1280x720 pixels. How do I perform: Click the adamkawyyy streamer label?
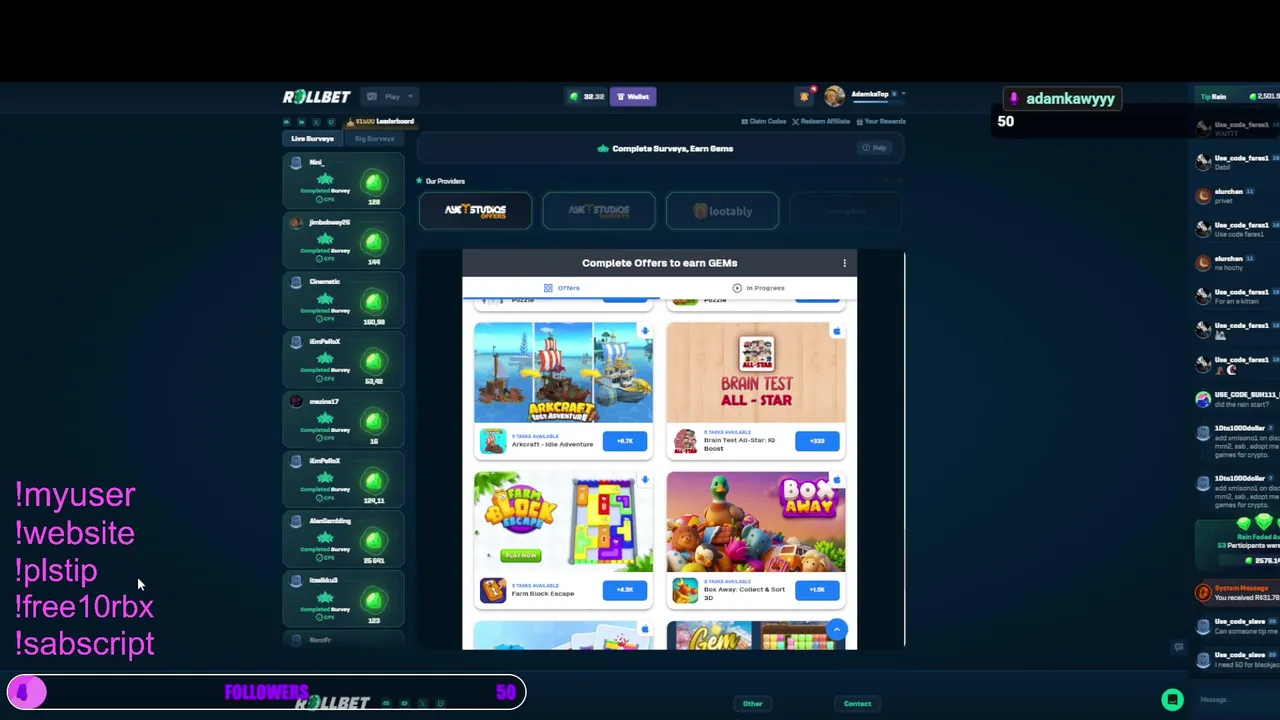click(x=1061, y=99)
